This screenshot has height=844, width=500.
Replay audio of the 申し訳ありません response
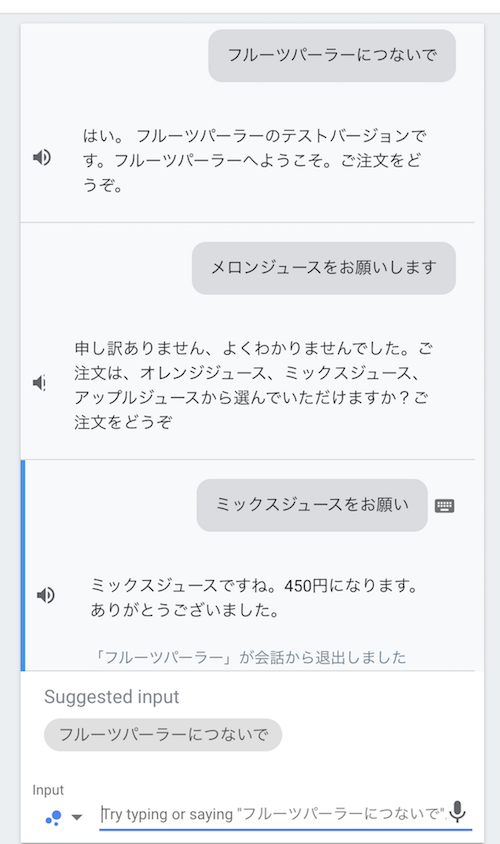tap(39, 383)
